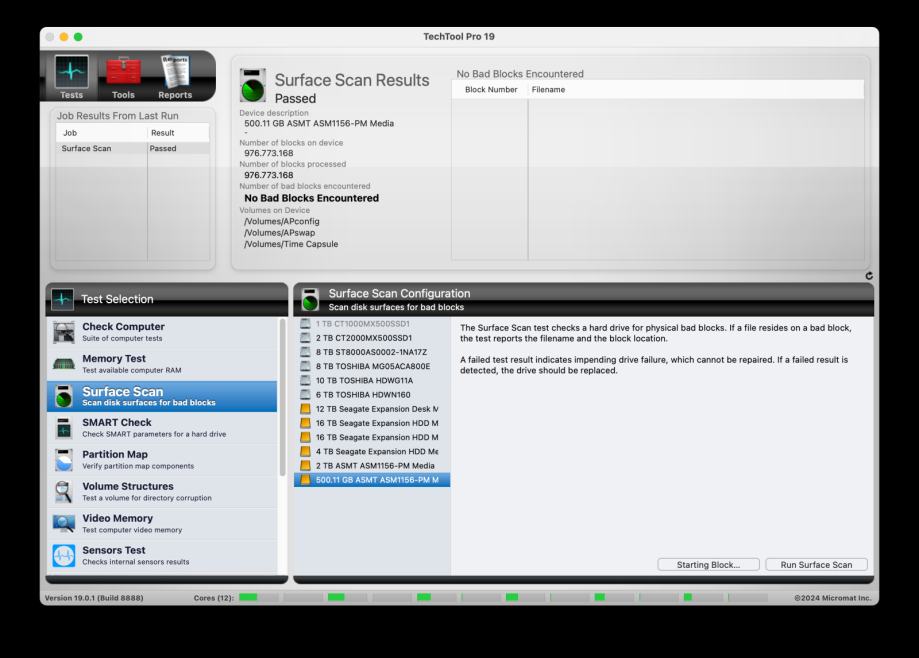The width and height of the screenshot is (919, 658).
Task: Click drive icon for 8 TB ST8000AS0002-1NA17Z
Action: tap(305, 352)
